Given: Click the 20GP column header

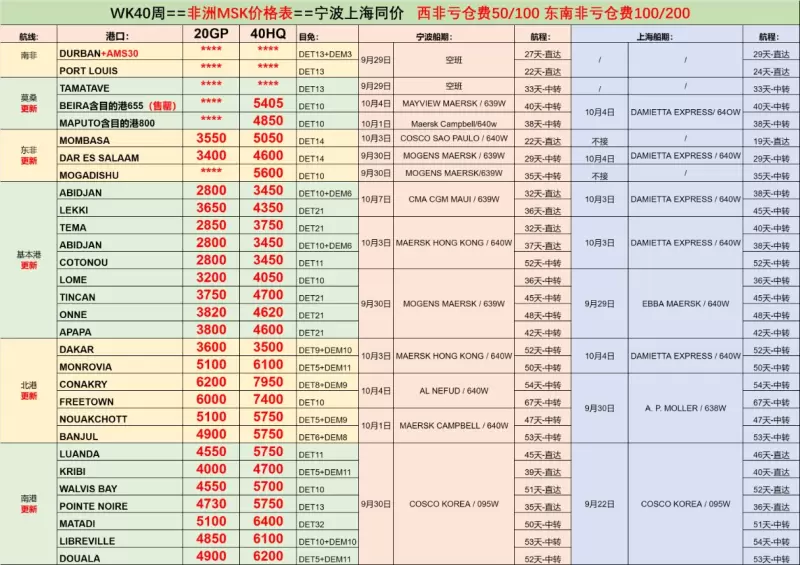Looking at the screenshot, I should coord(211,34).
